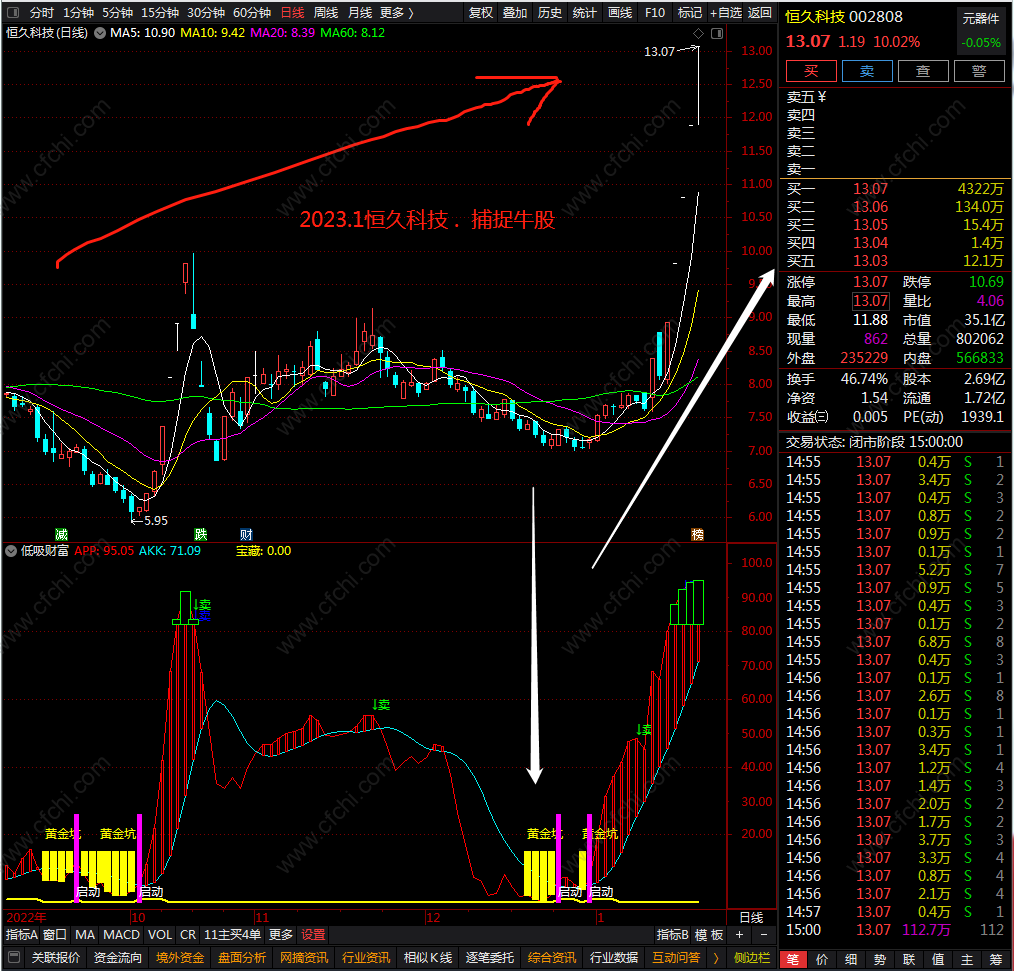1014x971 pixels.
Task: Open the 统计 statistics tool
Action: (x=585, y=12)
